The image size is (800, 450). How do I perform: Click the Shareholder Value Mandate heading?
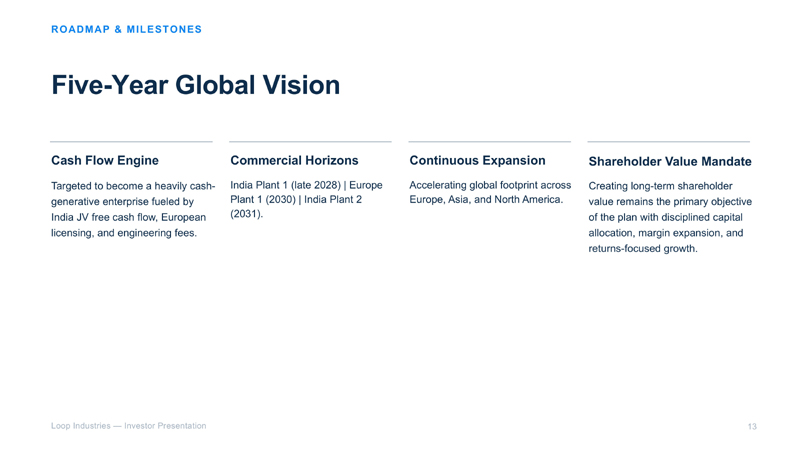670,161
